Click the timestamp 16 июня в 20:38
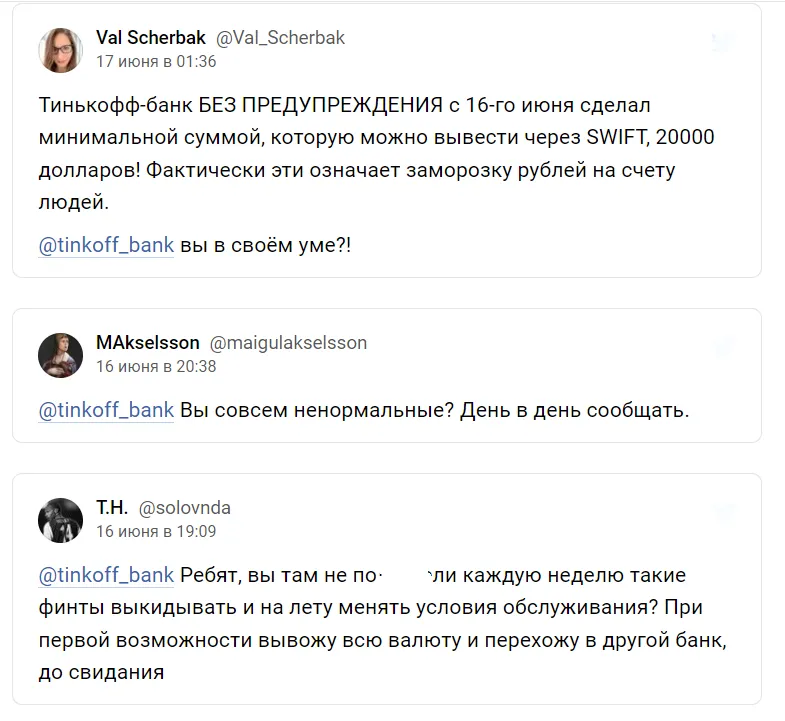The image size is (785, 721). (x=156, y=366)
